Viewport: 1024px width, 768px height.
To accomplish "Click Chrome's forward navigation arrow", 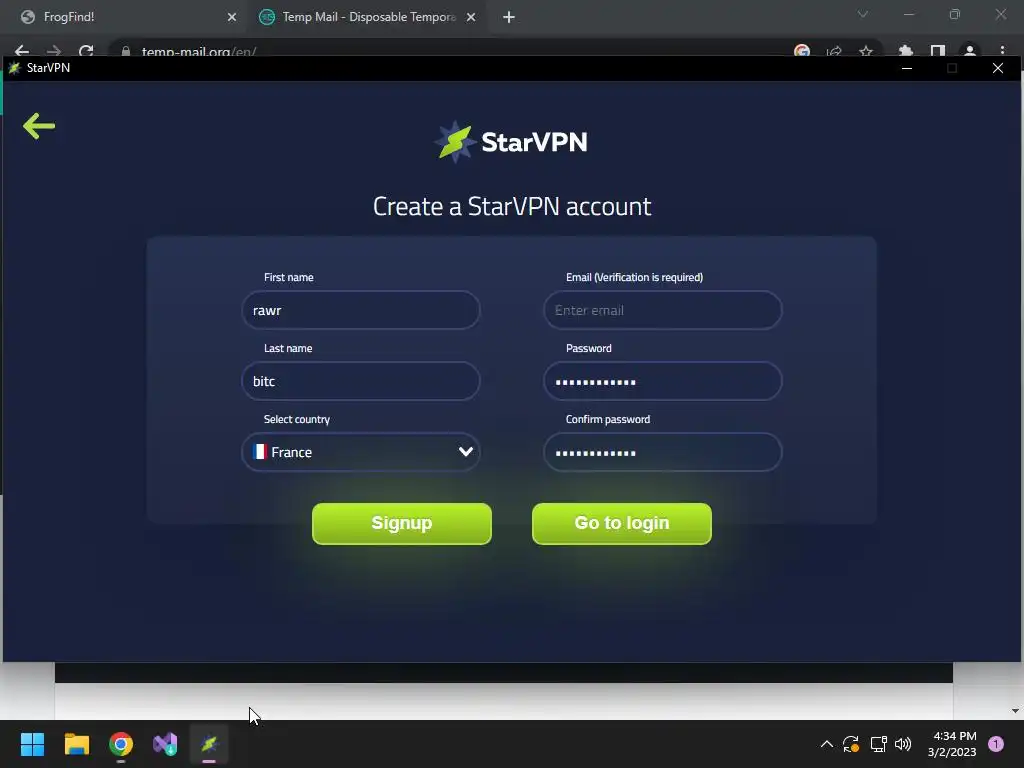I will click(54, 50).
